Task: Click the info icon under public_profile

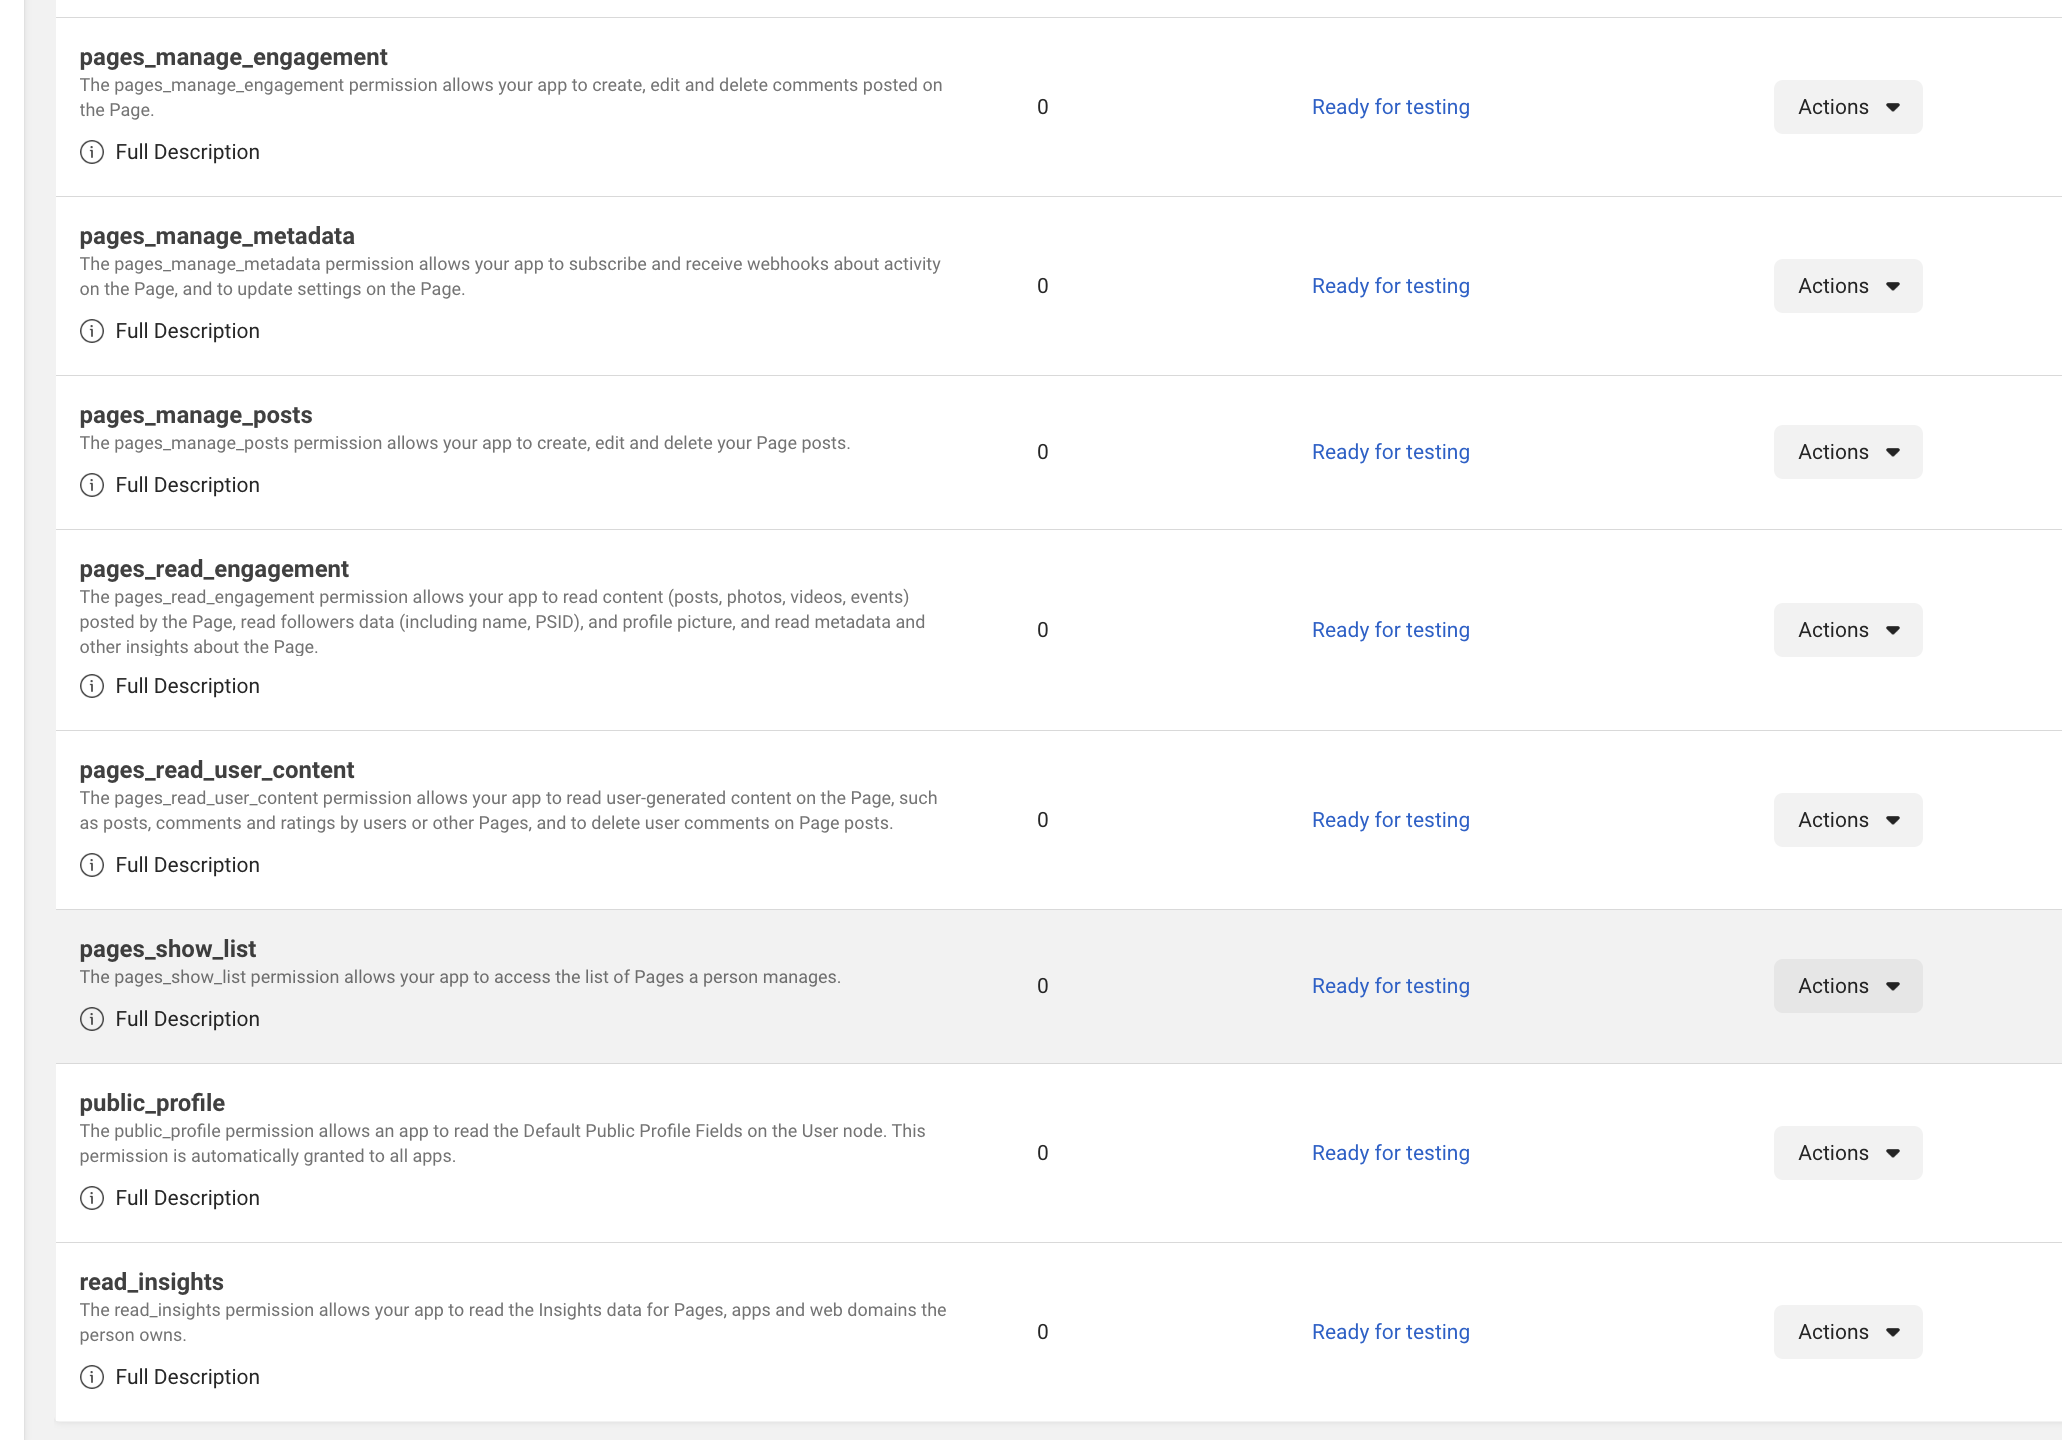Action: point(92,1198)
